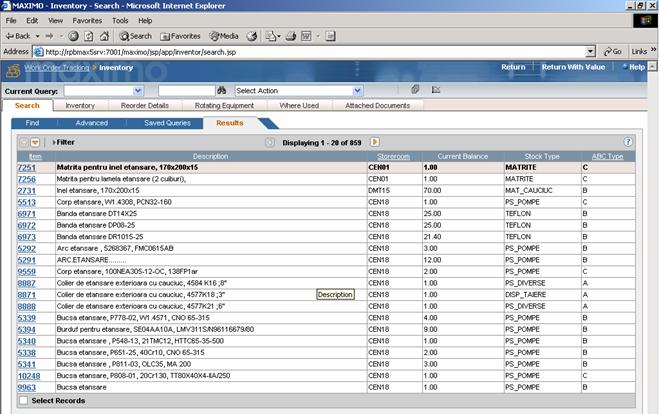Select the Find sub-tab
The image size is (659, 414).
(32, 123)
